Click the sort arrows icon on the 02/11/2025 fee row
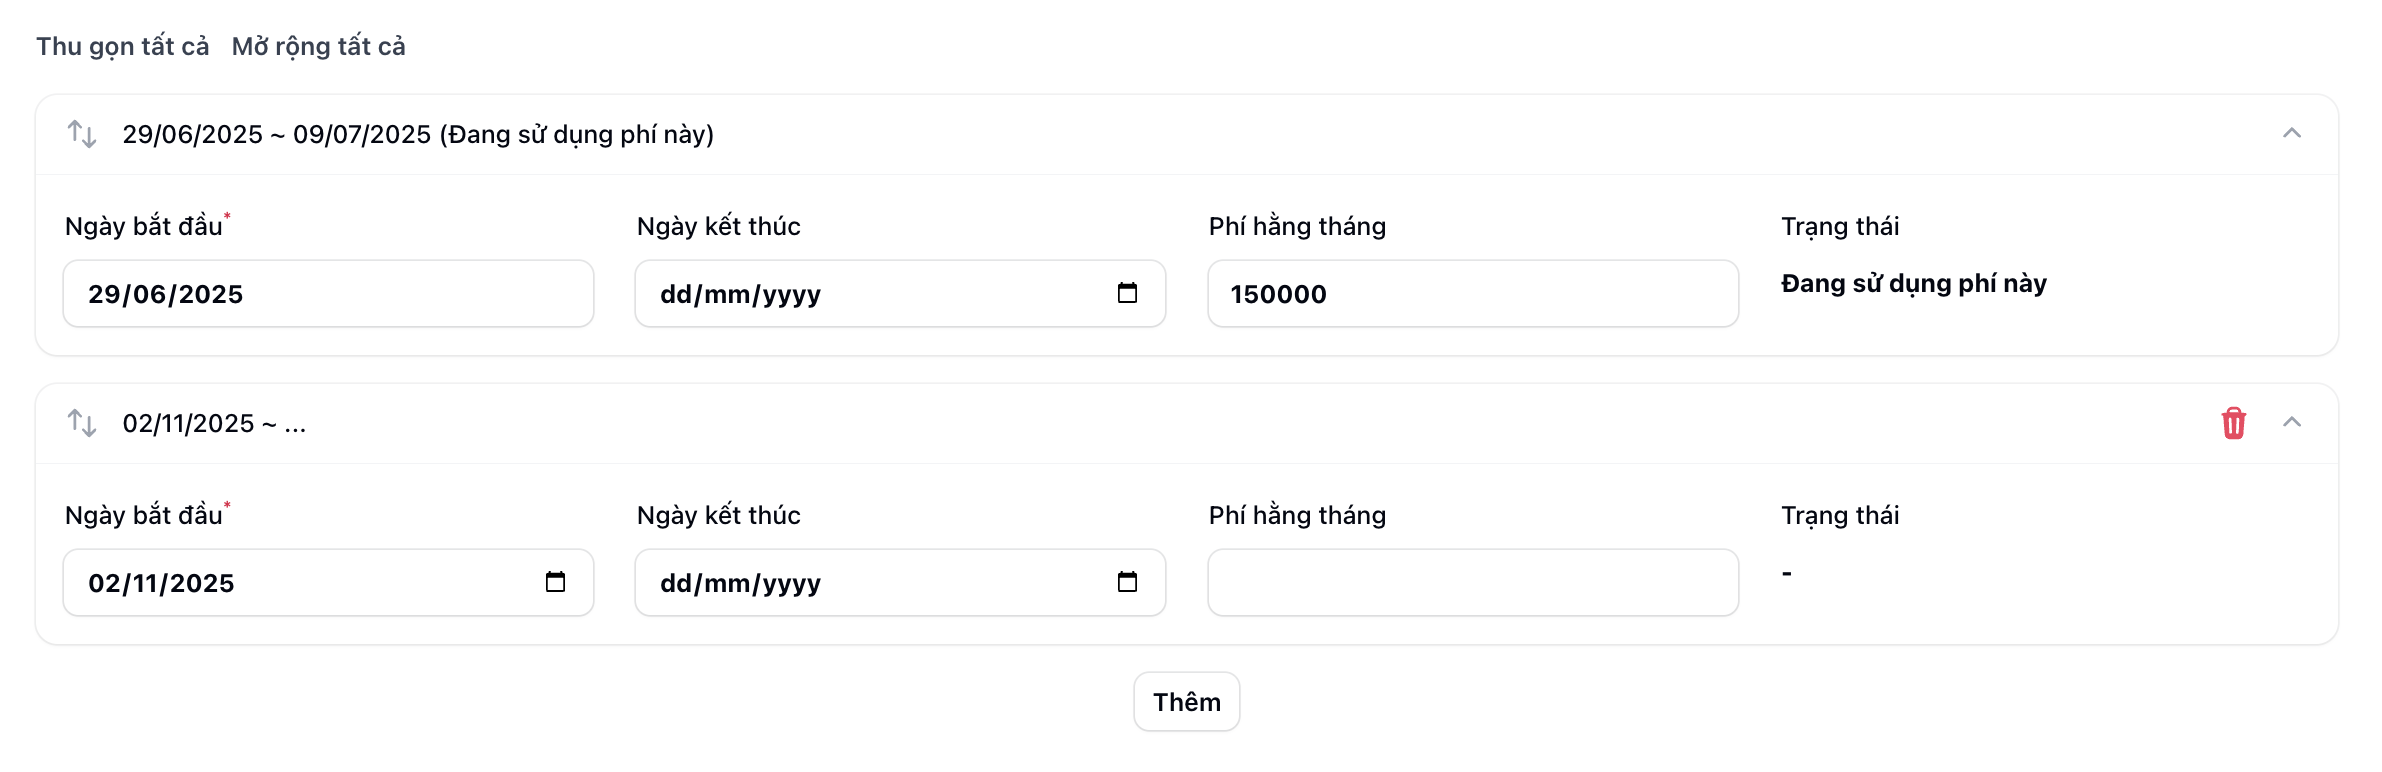The image size is (2382, 772). pos(82,423)
